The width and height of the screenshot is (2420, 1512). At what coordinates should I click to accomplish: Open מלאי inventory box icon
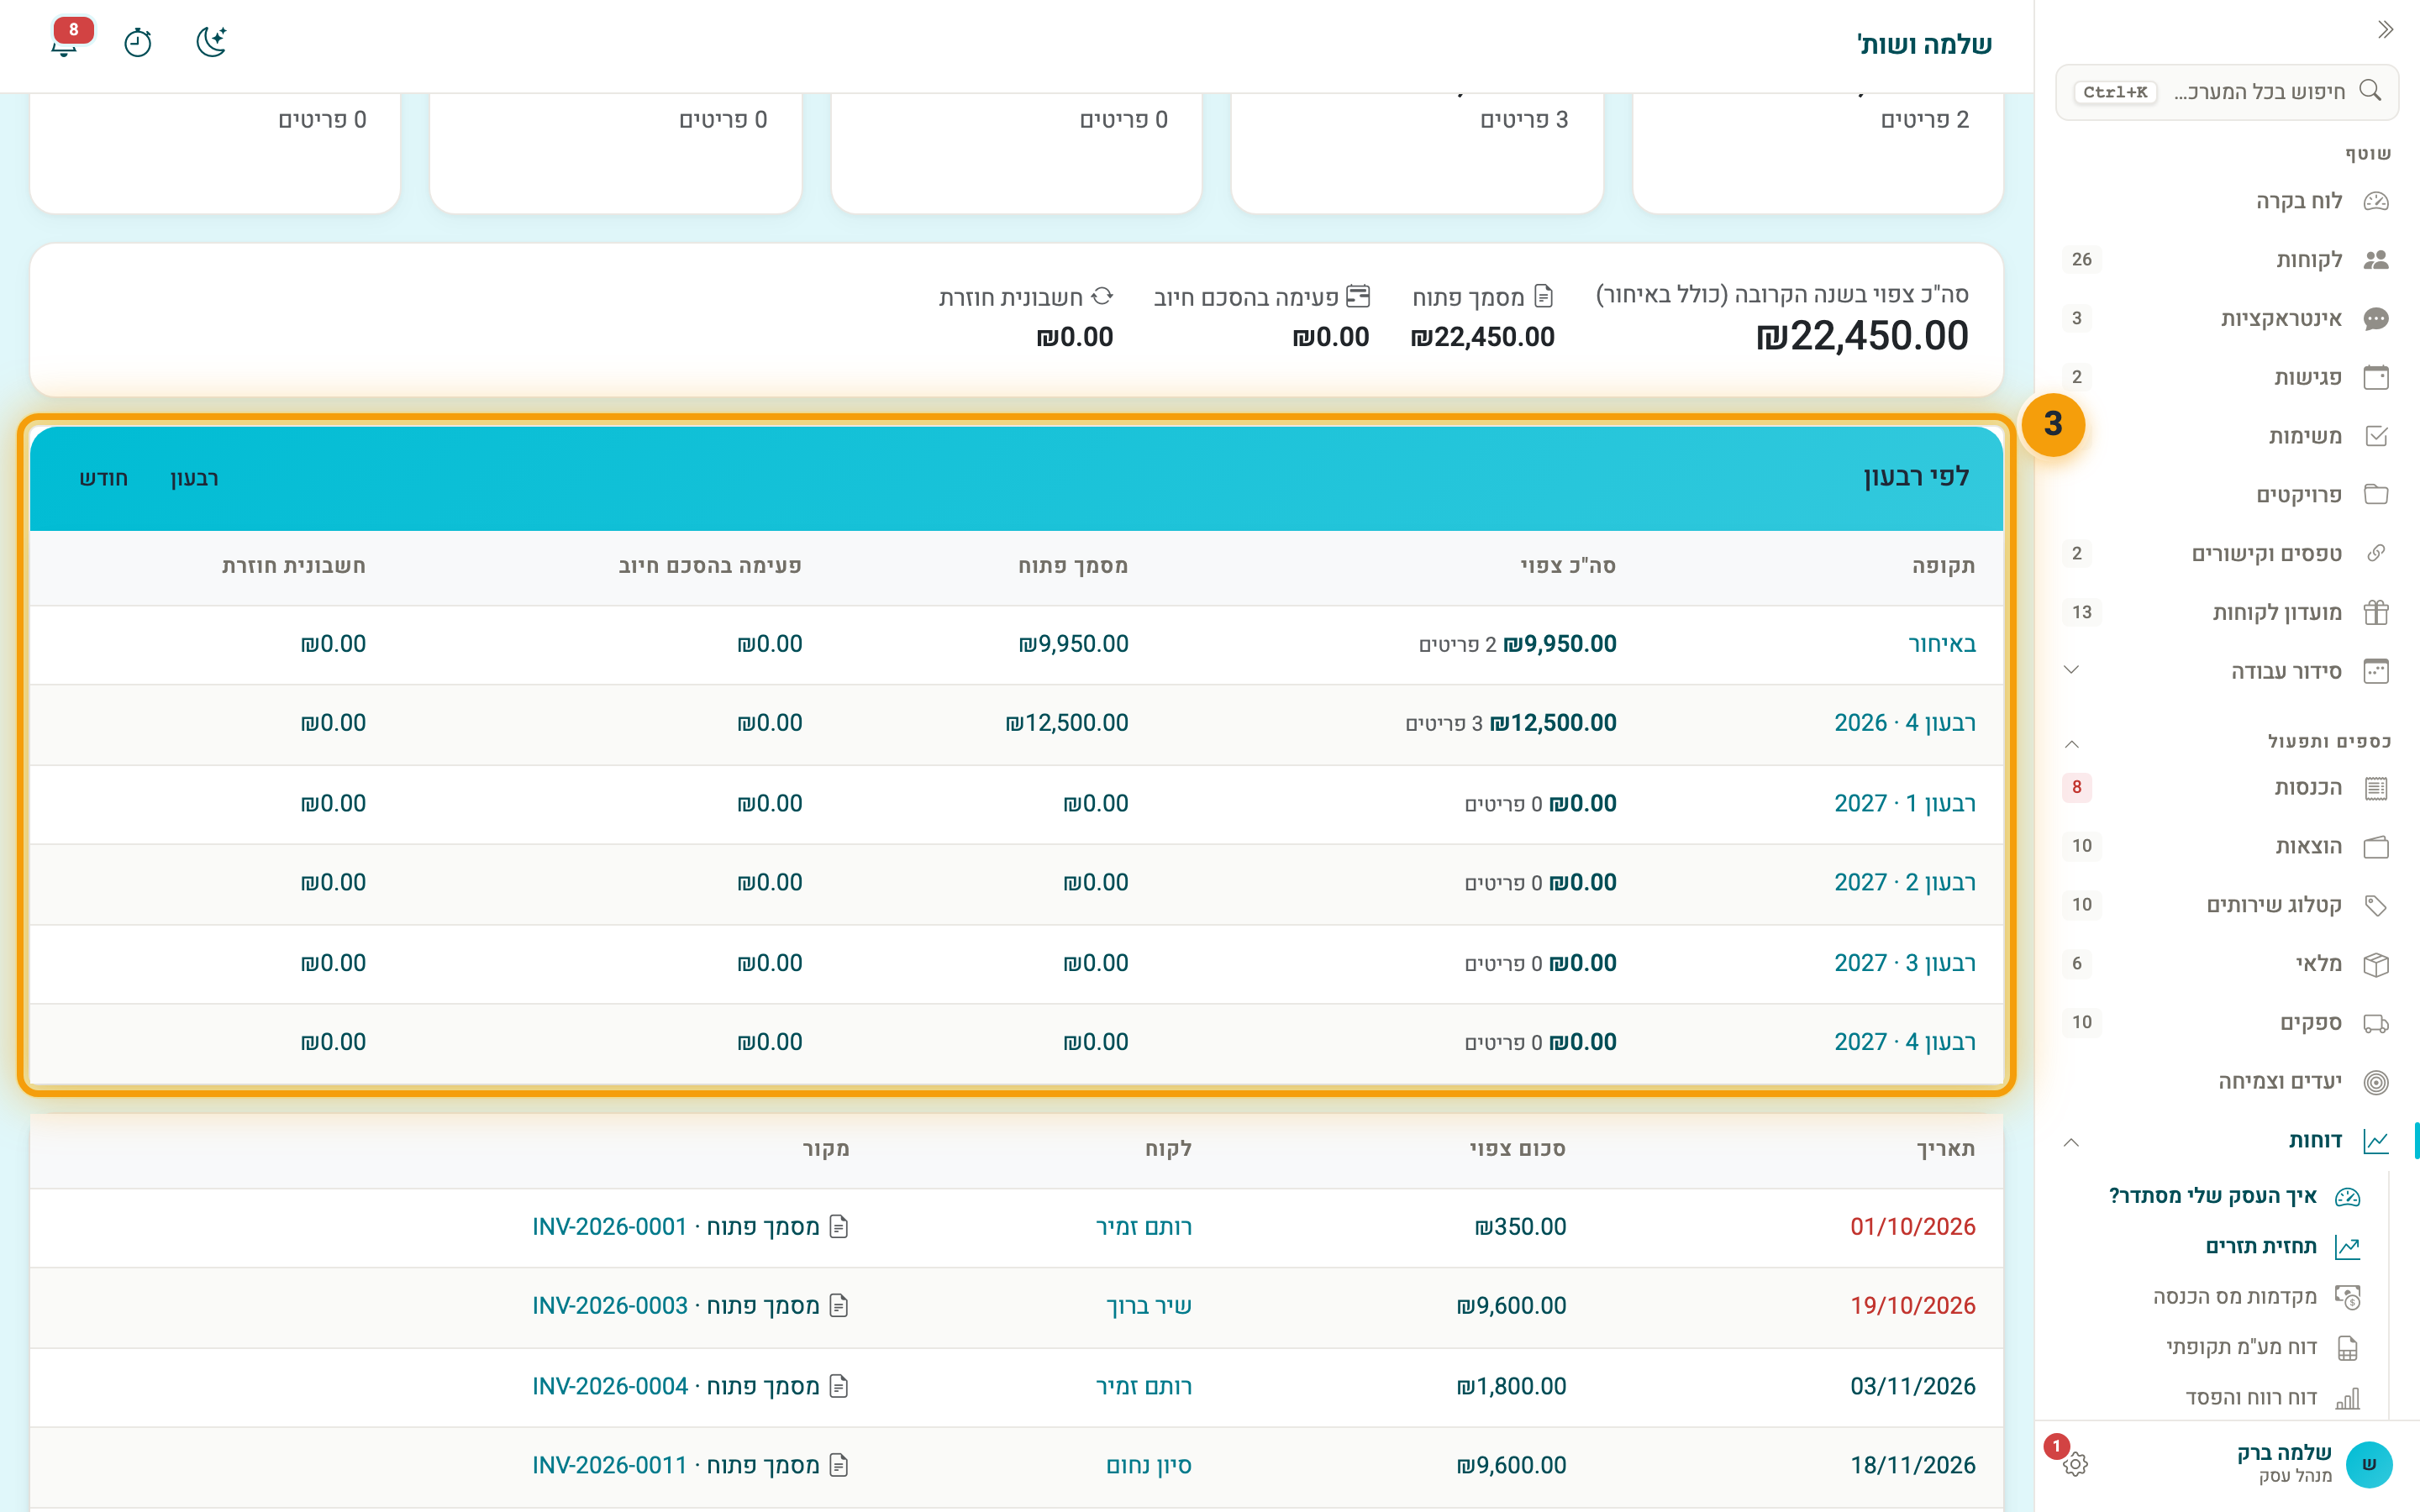tap(2376, 964)
